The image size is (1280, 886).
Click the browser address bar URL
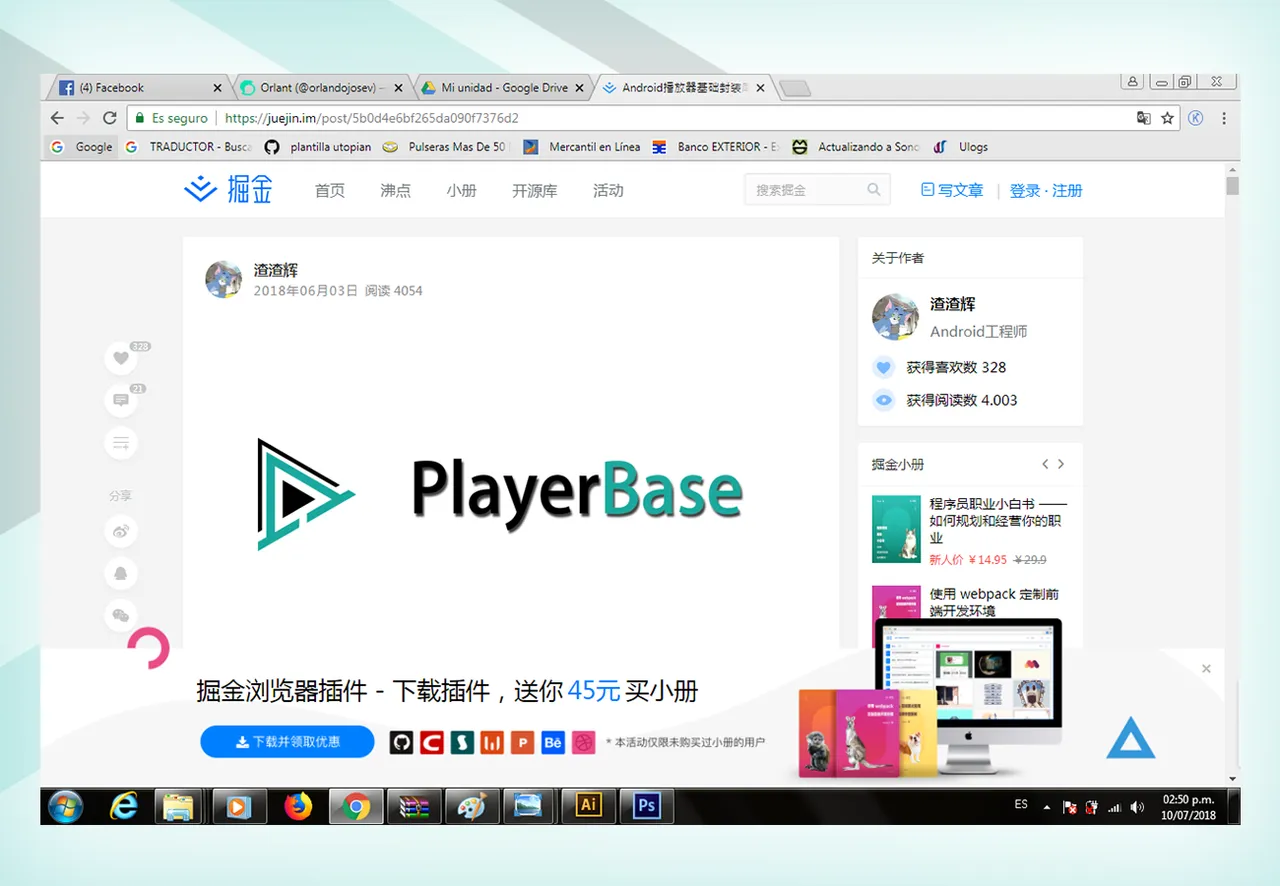372,118
